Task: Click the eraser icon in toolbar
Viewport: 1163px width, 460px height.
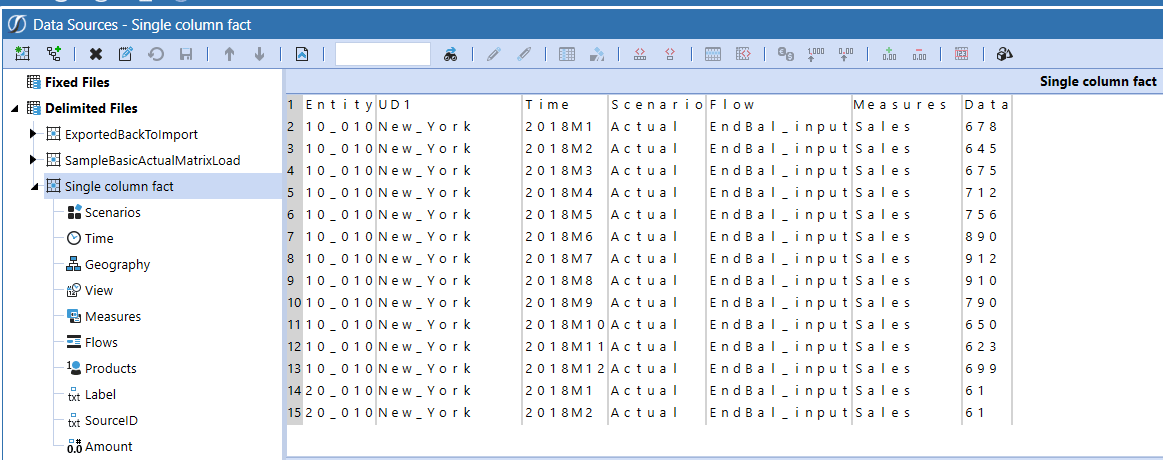Action: point(597,53)
